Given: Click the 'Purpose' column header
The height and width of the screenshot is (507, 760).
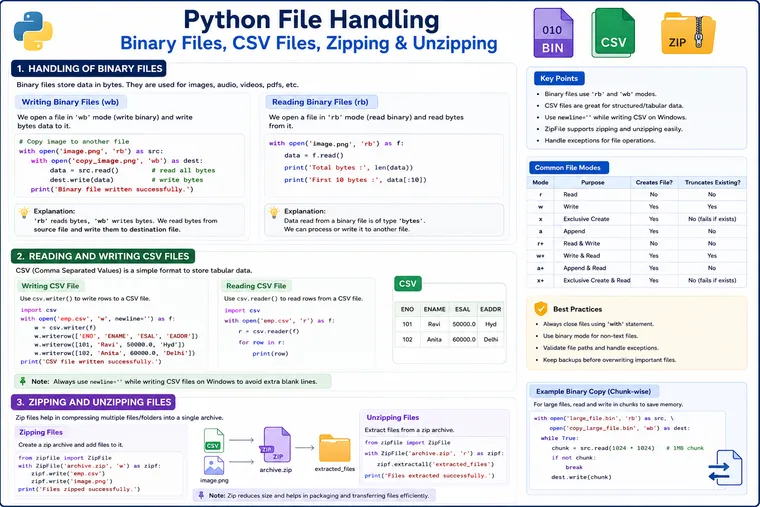Looking at the screenshot, I should pos(592,182).
